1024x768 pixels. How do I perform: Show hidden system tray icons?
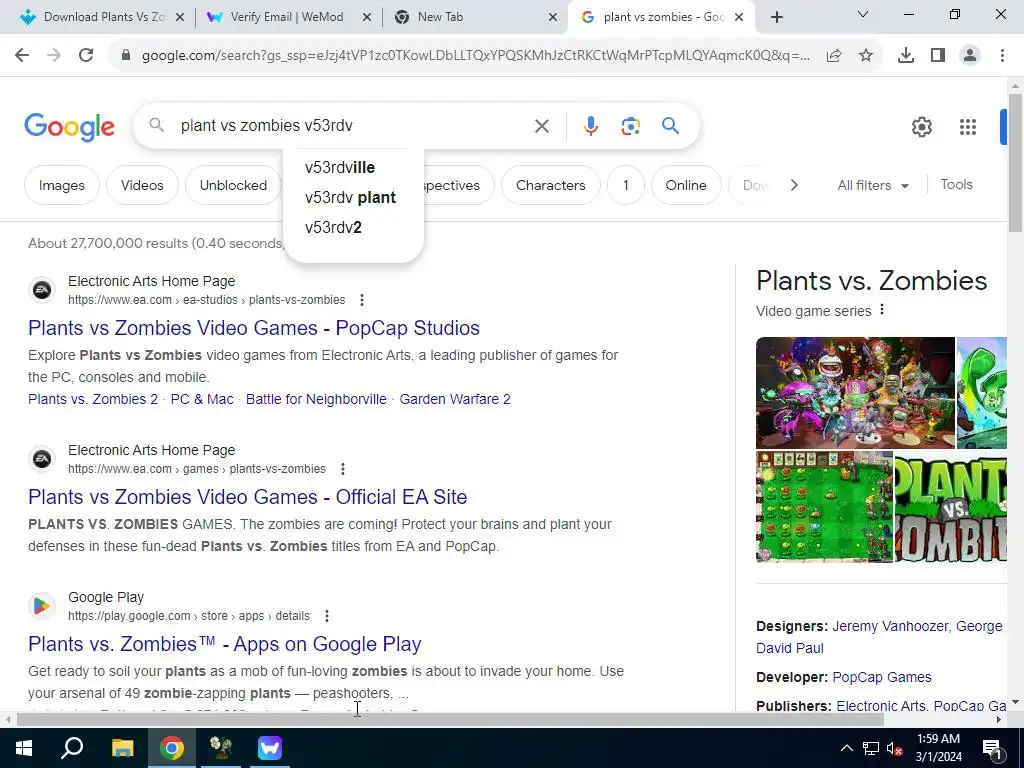[846, 748]
